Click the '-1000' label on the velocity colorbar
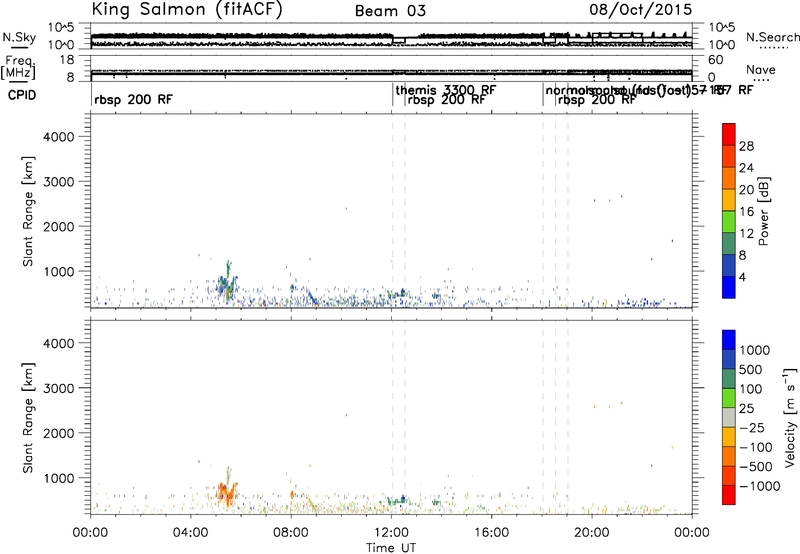800x554 pixels. pyautogui.click(x=759, y=486)
